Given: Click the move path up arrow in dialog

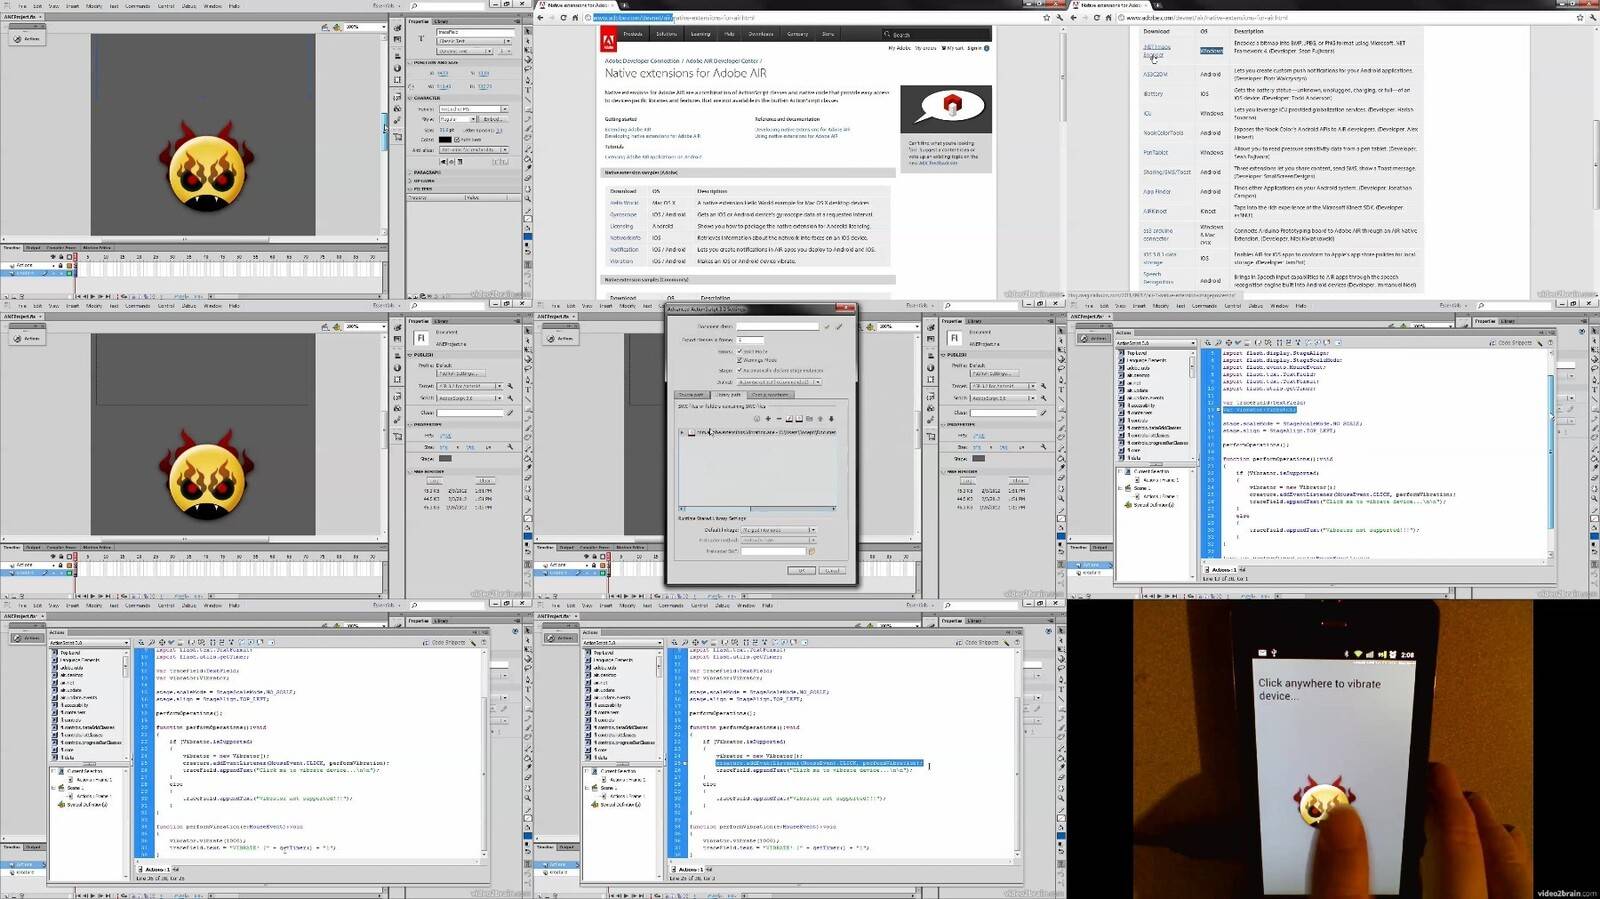Looking at the screenshot, I should pyautogui.click(x=820, y=419).
